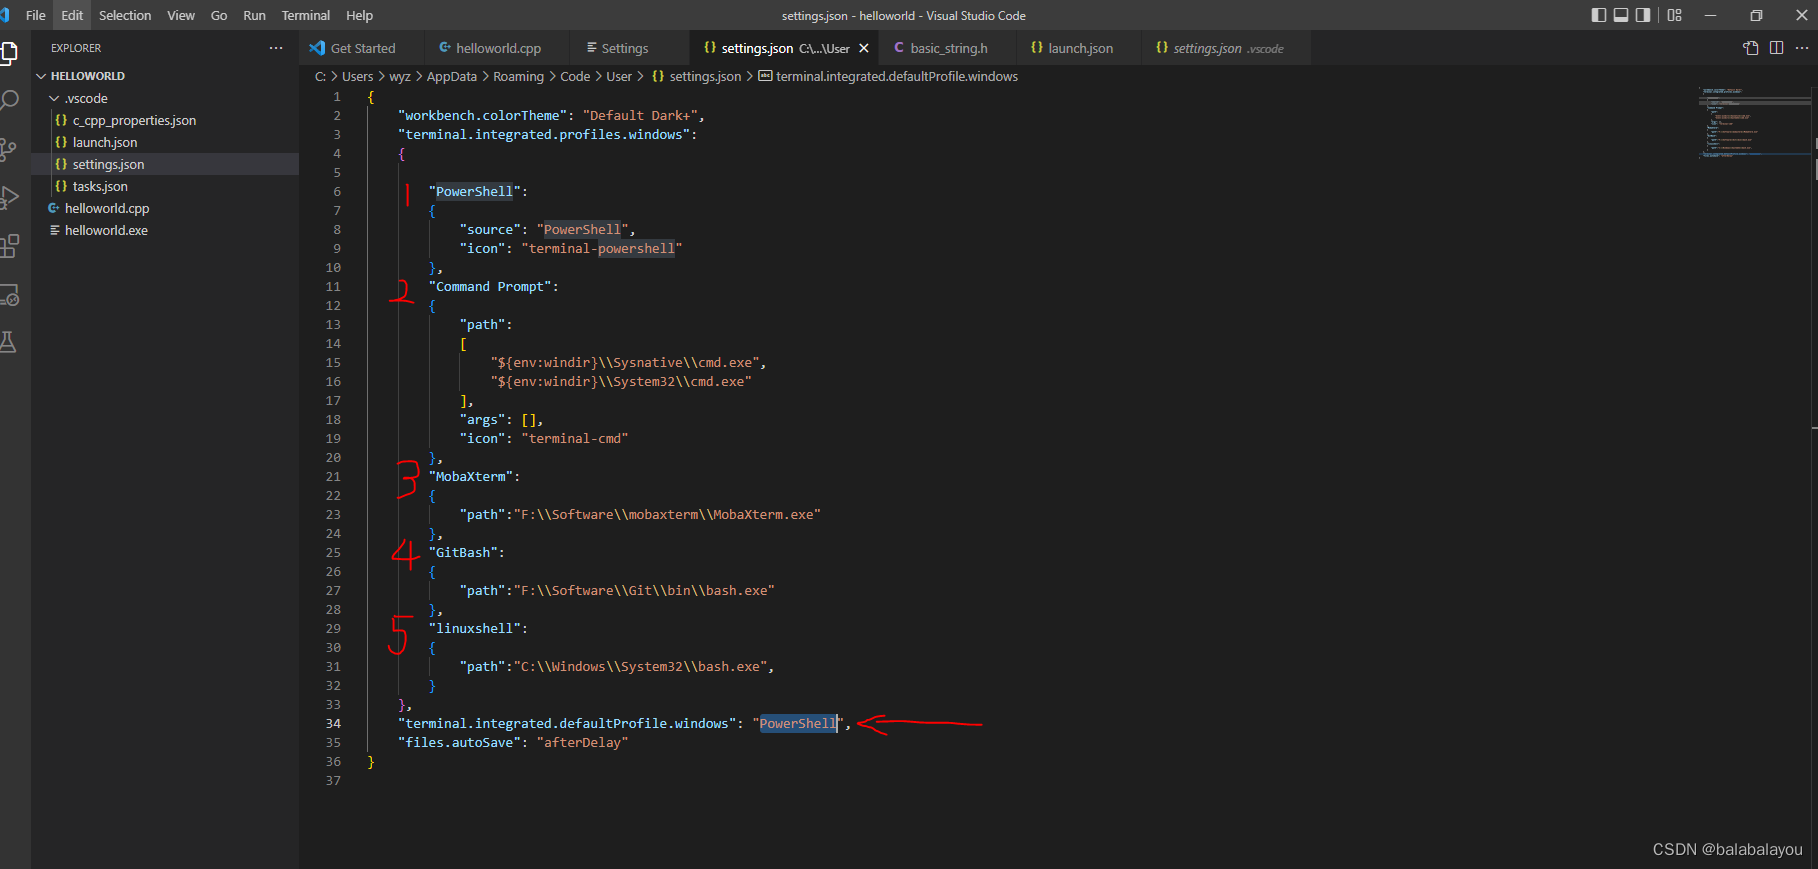1818x869 pixels.
Task: Switch to the launch.json tab
Action: [x=1080, y=48]
